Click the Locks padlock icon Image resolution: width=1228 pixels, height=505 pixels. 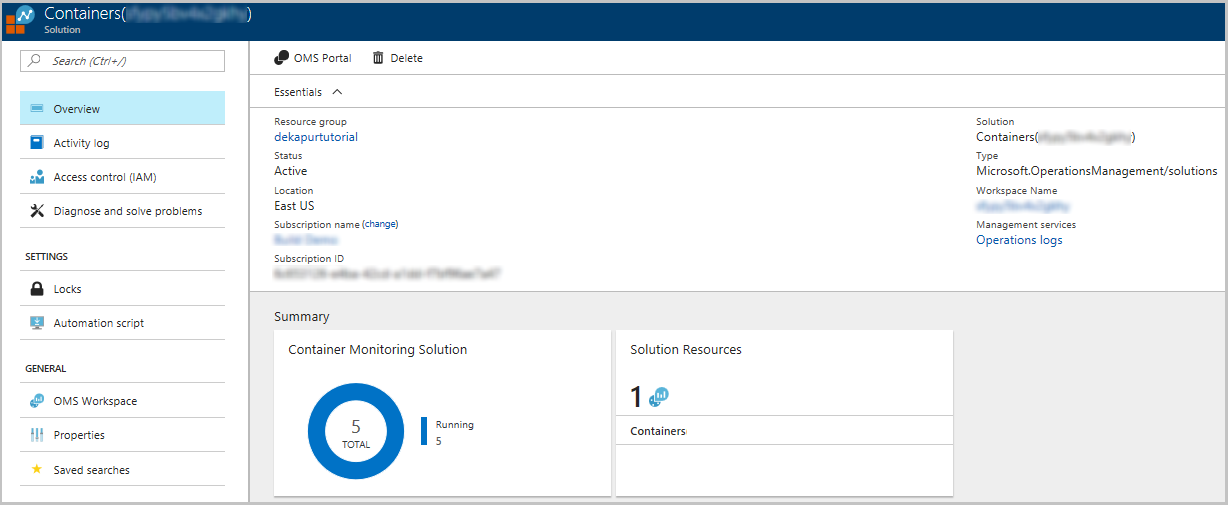pyautogui.click(x=37, y=289)
